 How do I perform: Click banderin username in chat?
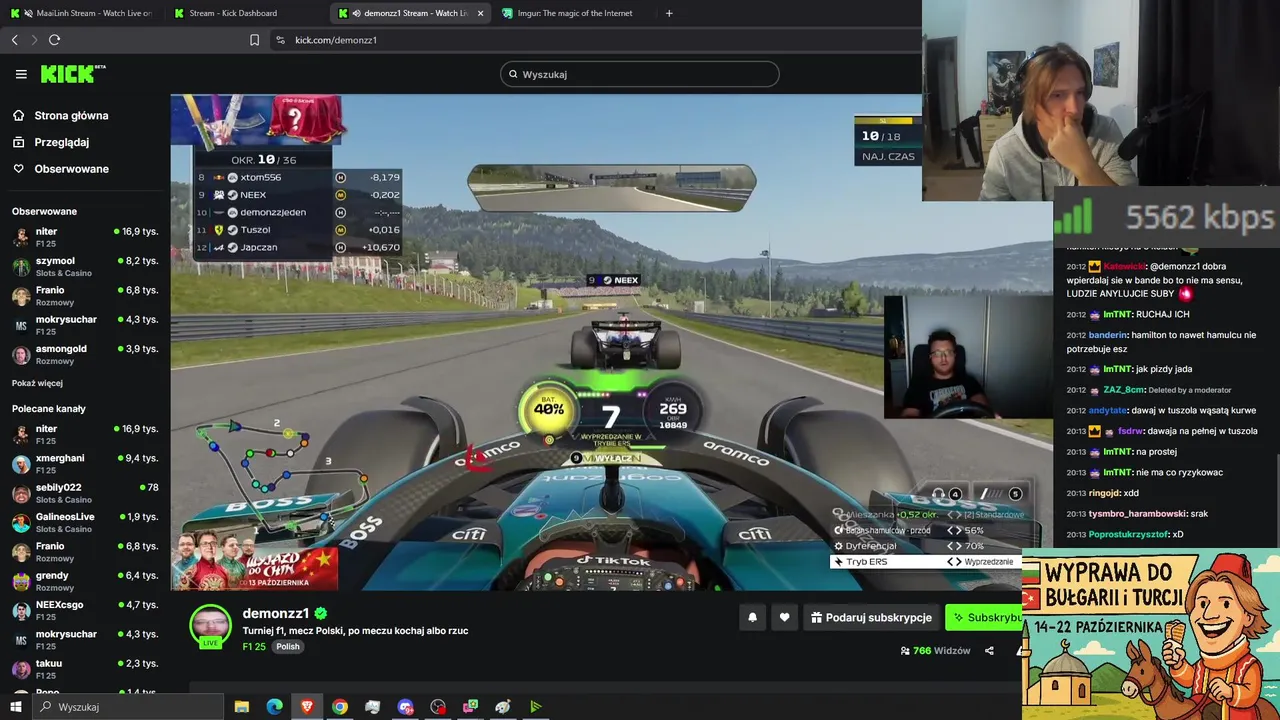pyautogui.click(x=1108, y=335)
